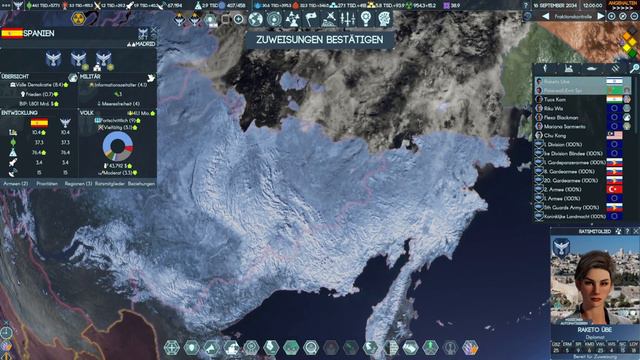640x360 pixels.
Task: Switch list to habitats tab icon
Action: pyautogui.click(x=615, y=69)
